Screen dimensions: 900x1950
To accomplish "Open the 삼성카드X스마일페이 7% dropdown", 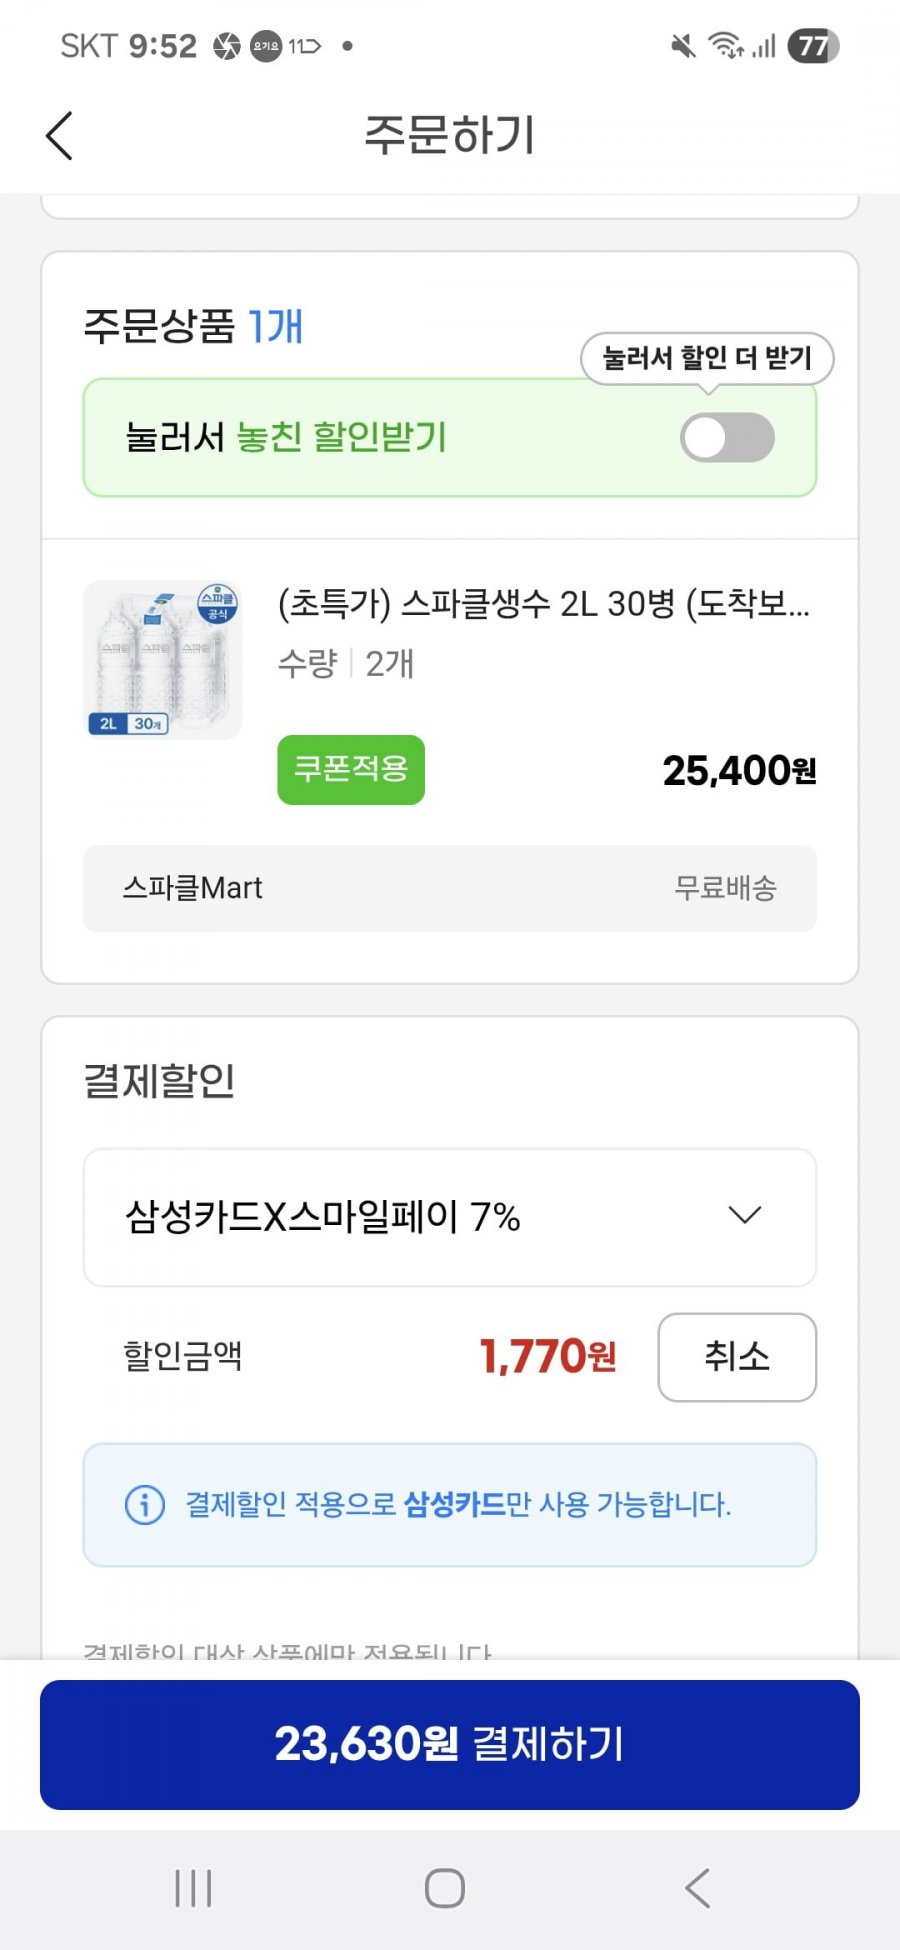I will coord(450,1217).
